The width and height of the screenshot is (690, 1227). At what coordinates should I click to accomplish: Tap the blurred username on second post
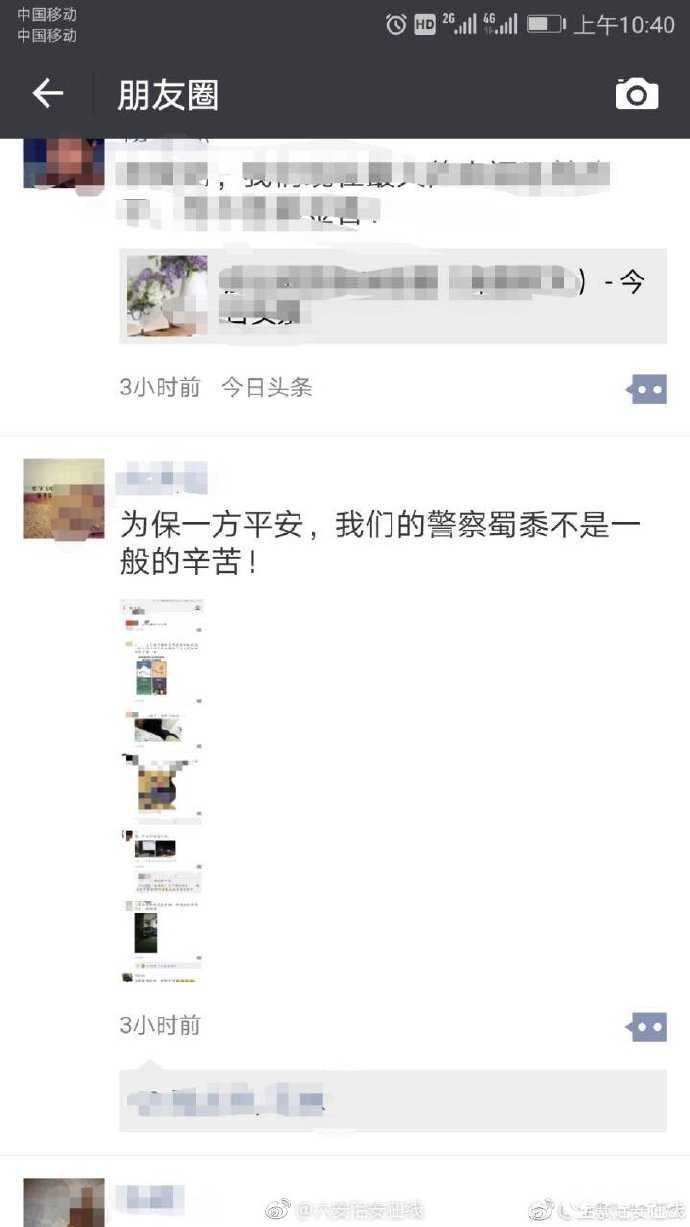(x=162, y=478)
